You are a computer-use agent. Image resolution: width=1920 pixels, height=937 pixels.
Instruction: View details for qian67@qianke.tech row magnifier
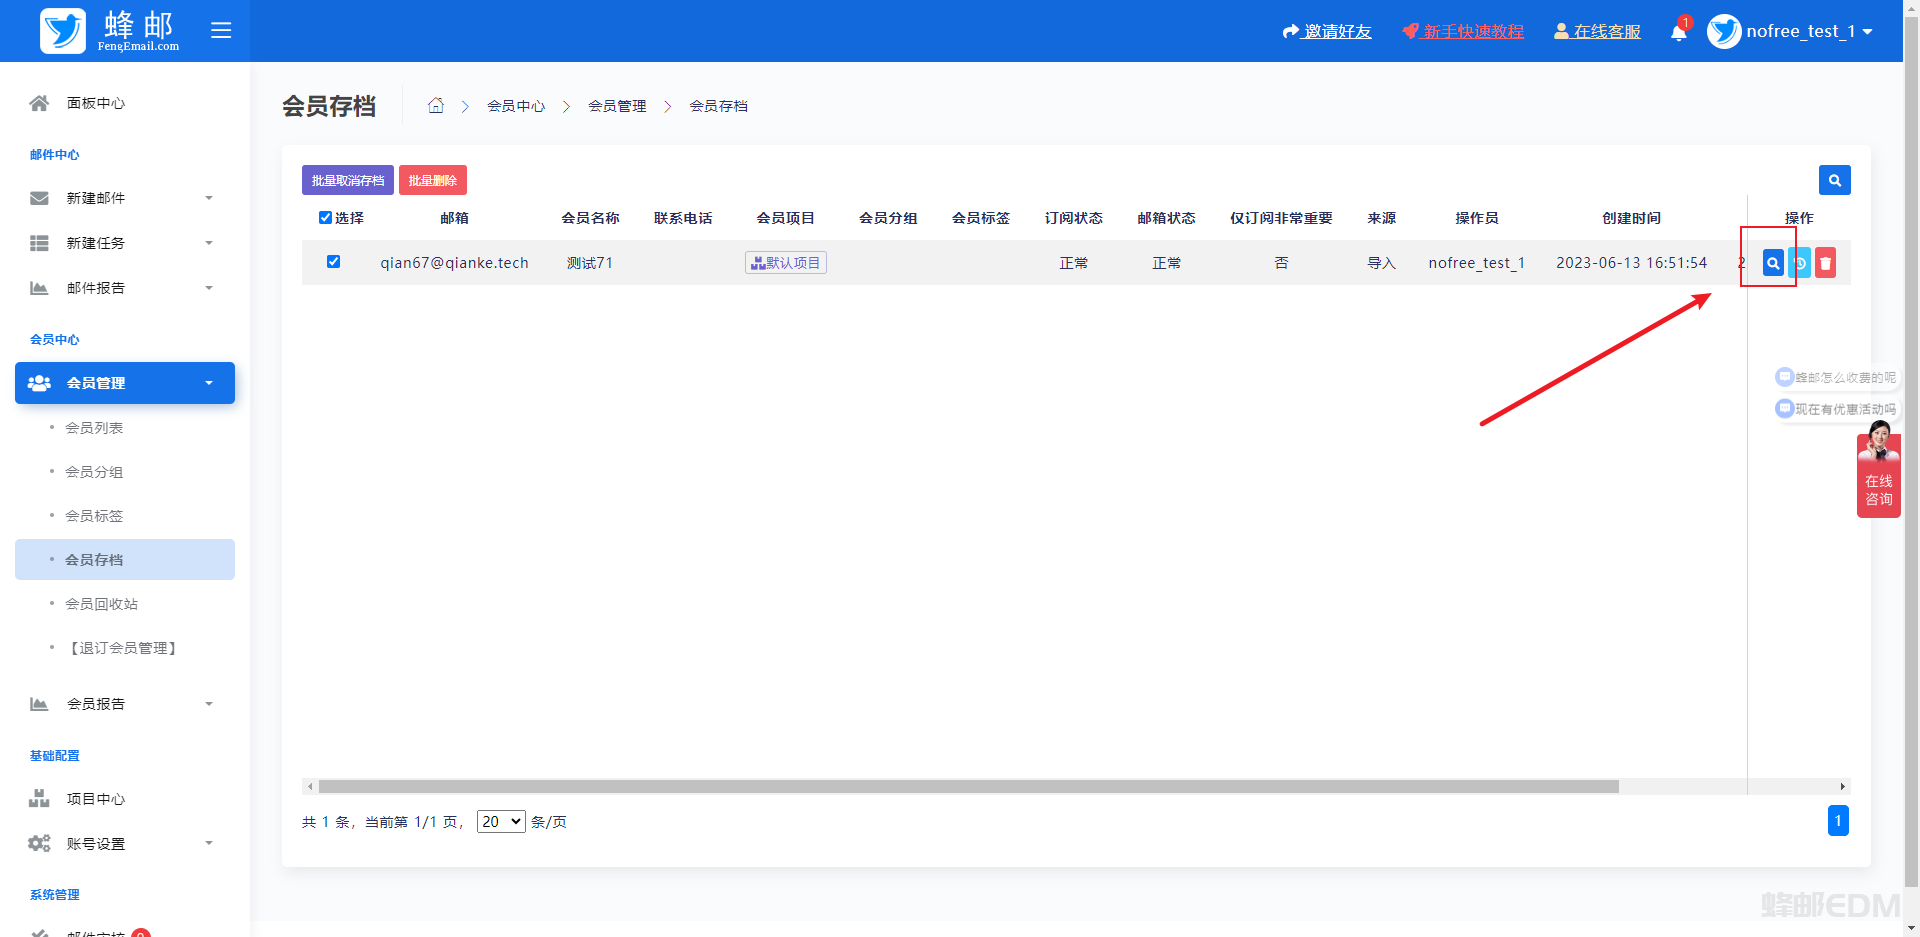1773,263
